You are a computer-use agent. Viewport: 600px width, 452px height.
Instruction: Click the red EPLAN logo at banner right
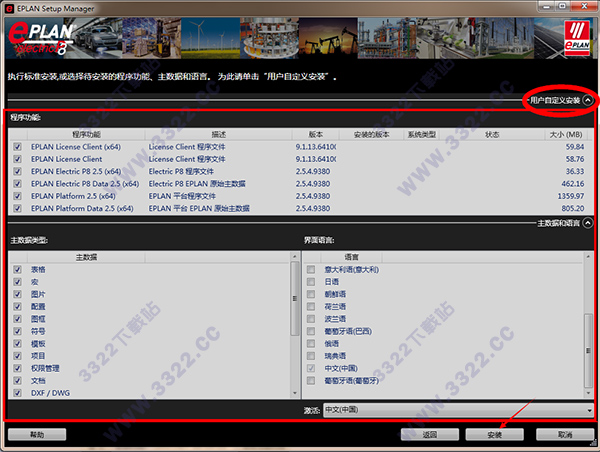click(x=577, y=38)
